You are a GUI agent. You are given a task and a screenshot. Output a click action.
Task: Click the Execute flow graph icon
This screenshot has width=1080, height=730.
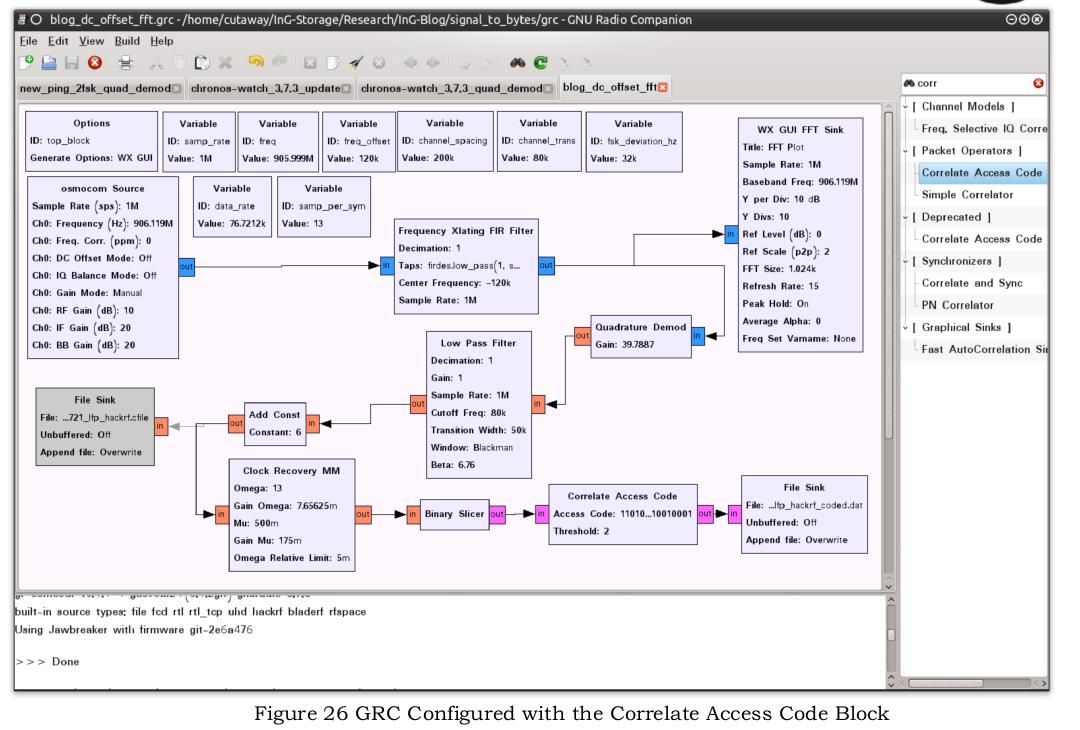[355, 63]
